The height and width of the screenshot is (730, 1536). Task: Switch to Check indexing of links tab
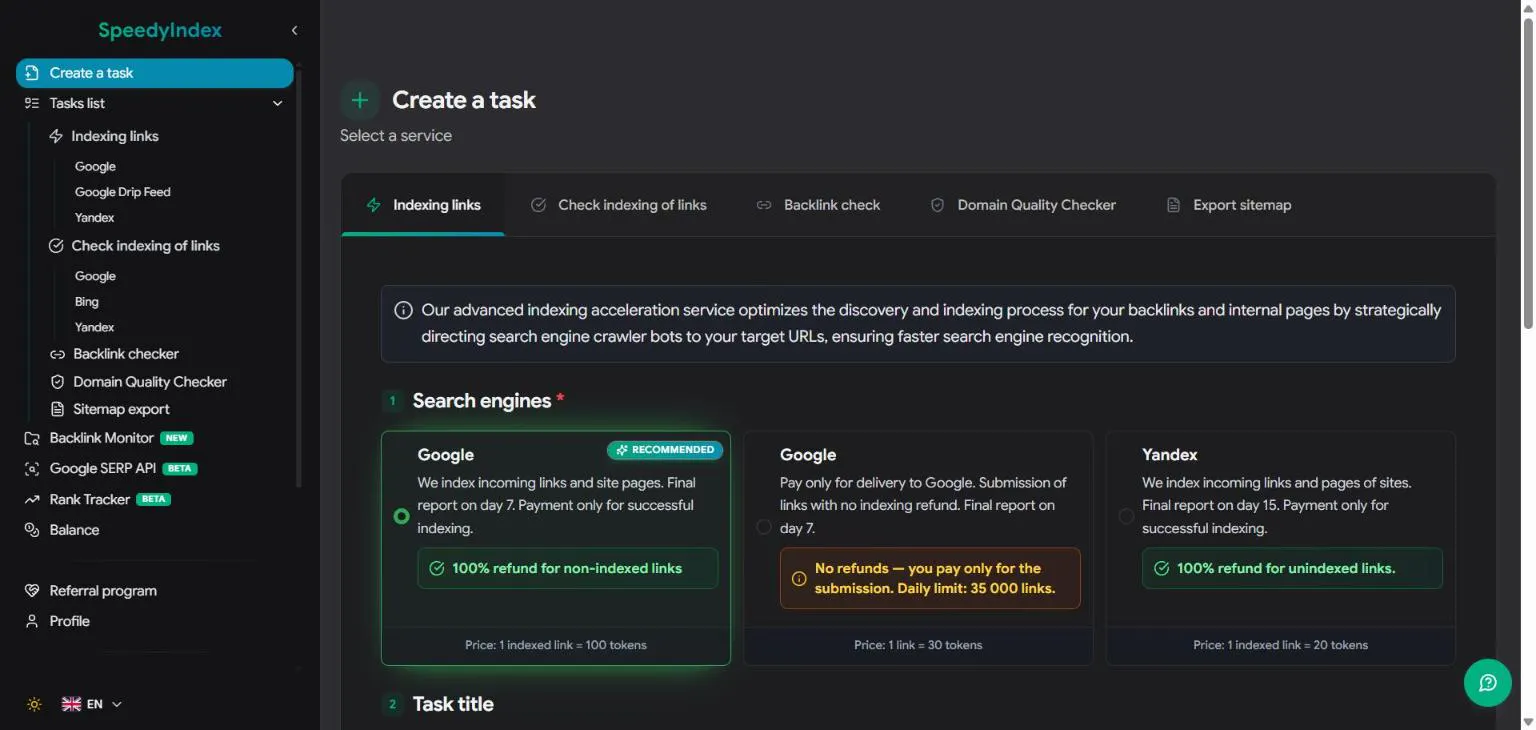(x=619, y=205)
